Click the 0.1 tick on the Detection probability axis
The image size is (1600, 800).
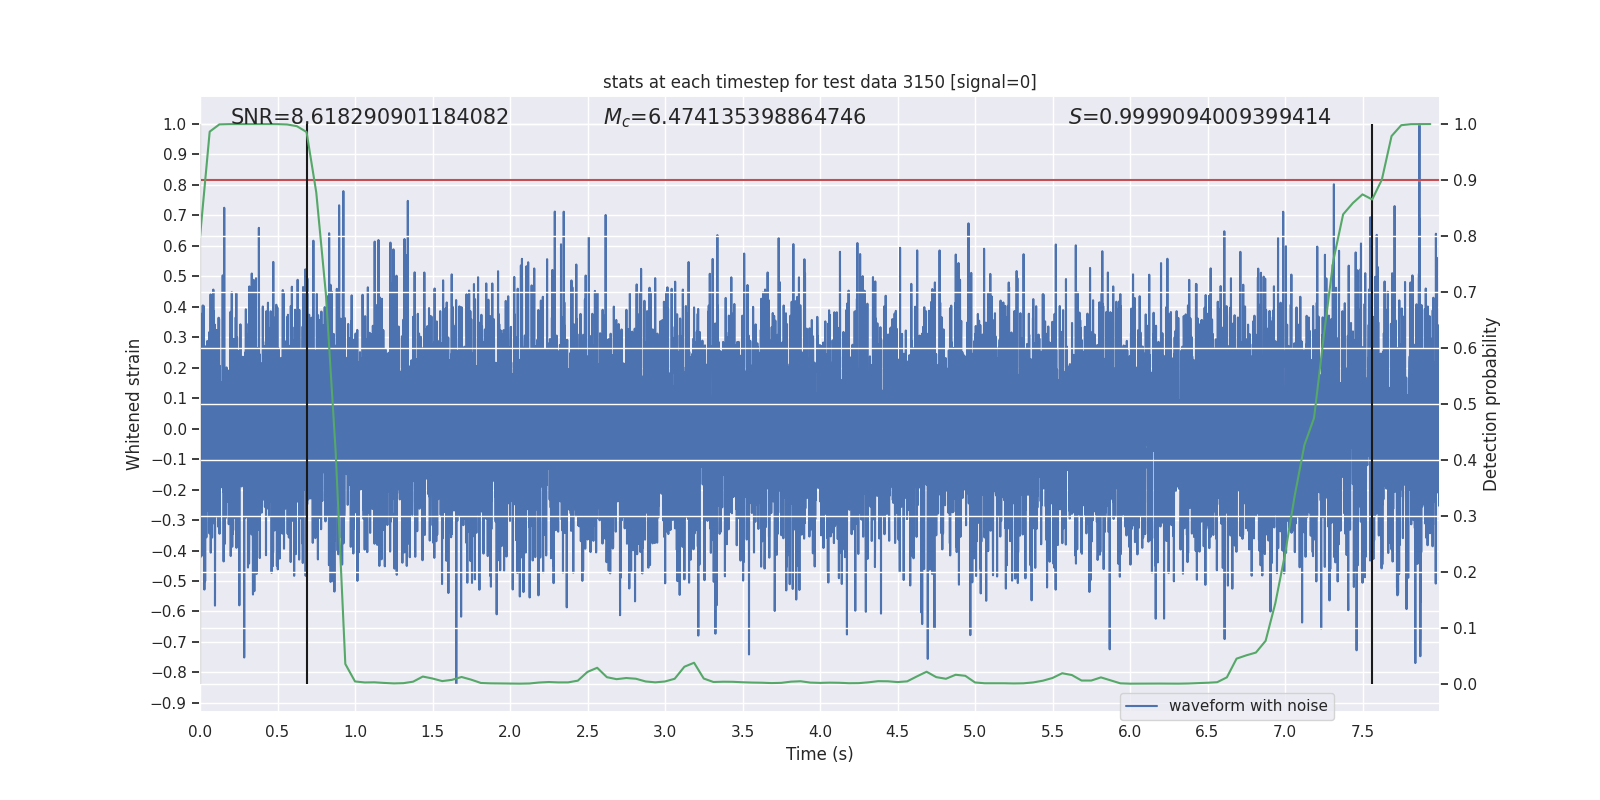tap(1465, 629)
